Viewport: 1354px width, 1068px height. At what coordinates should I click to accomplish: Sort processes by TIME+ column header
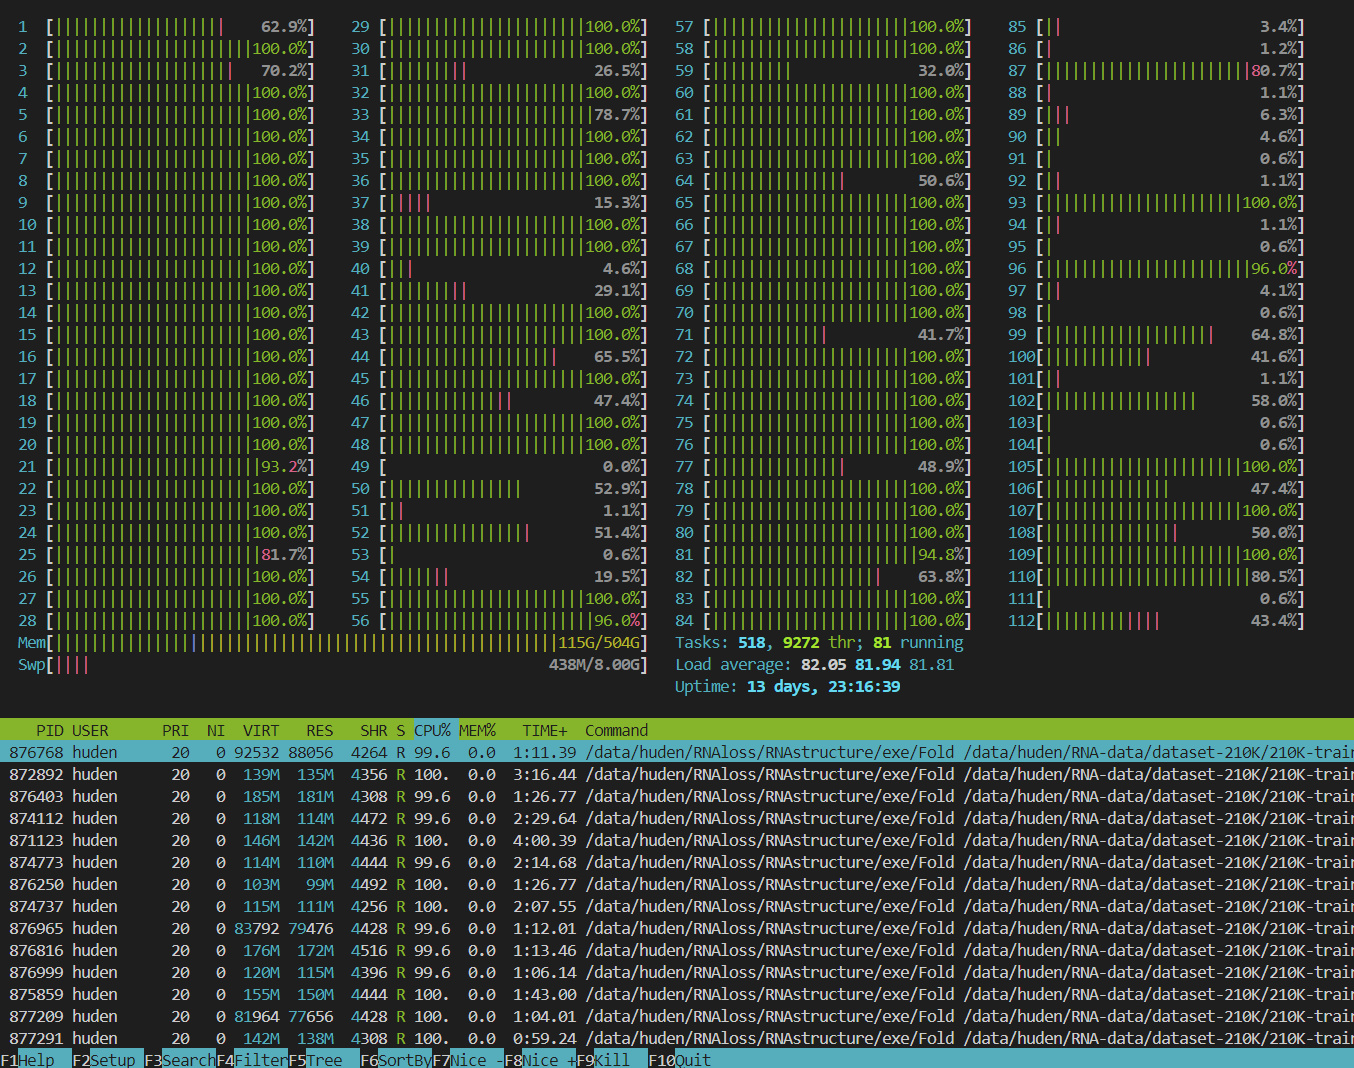pos(544,730)
